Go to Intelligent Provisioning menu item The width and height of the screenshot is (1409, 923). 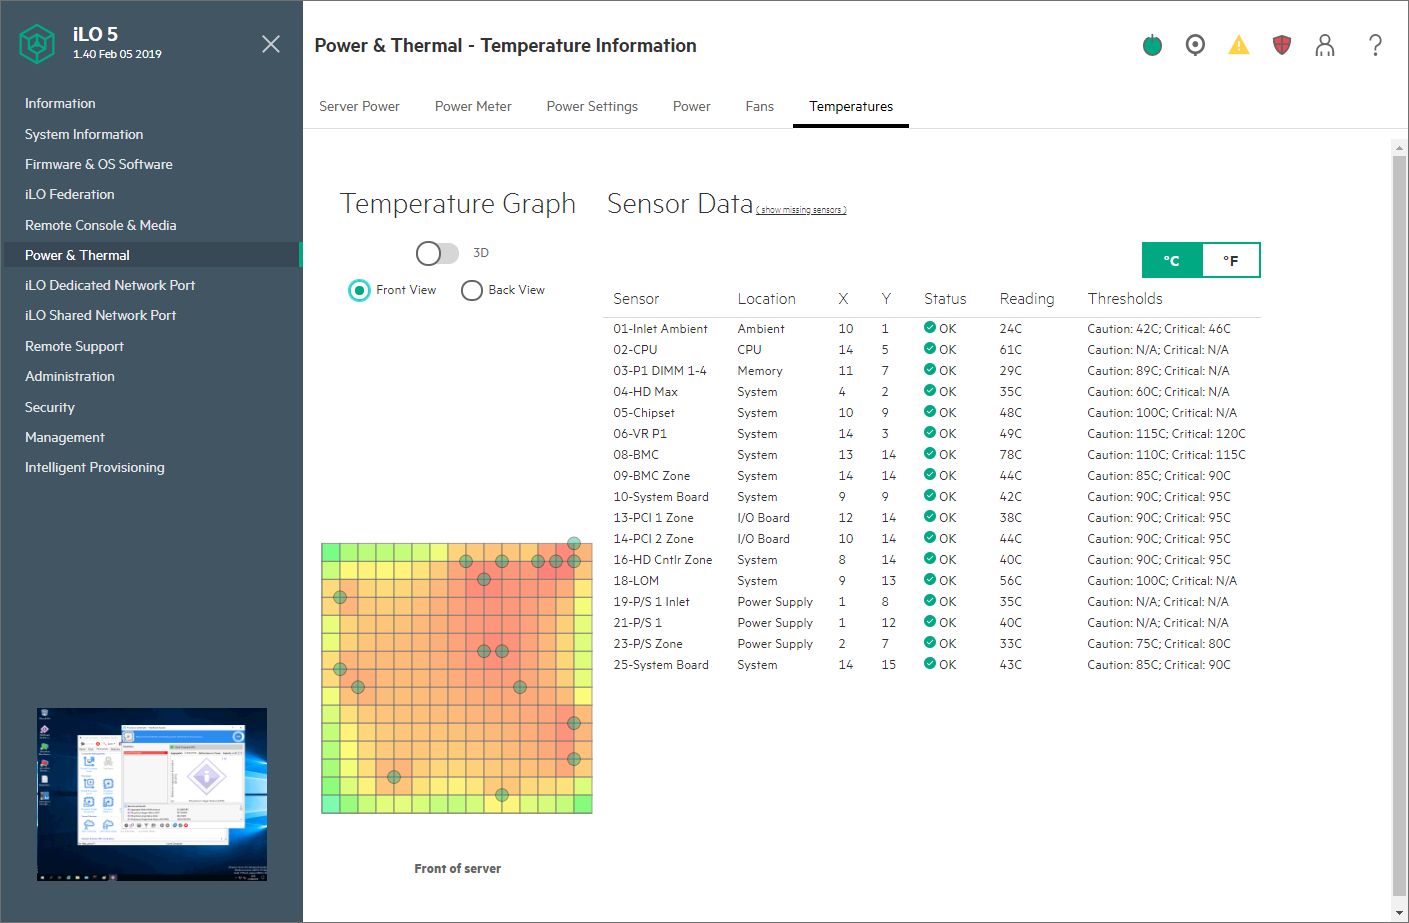click(95, 467)
